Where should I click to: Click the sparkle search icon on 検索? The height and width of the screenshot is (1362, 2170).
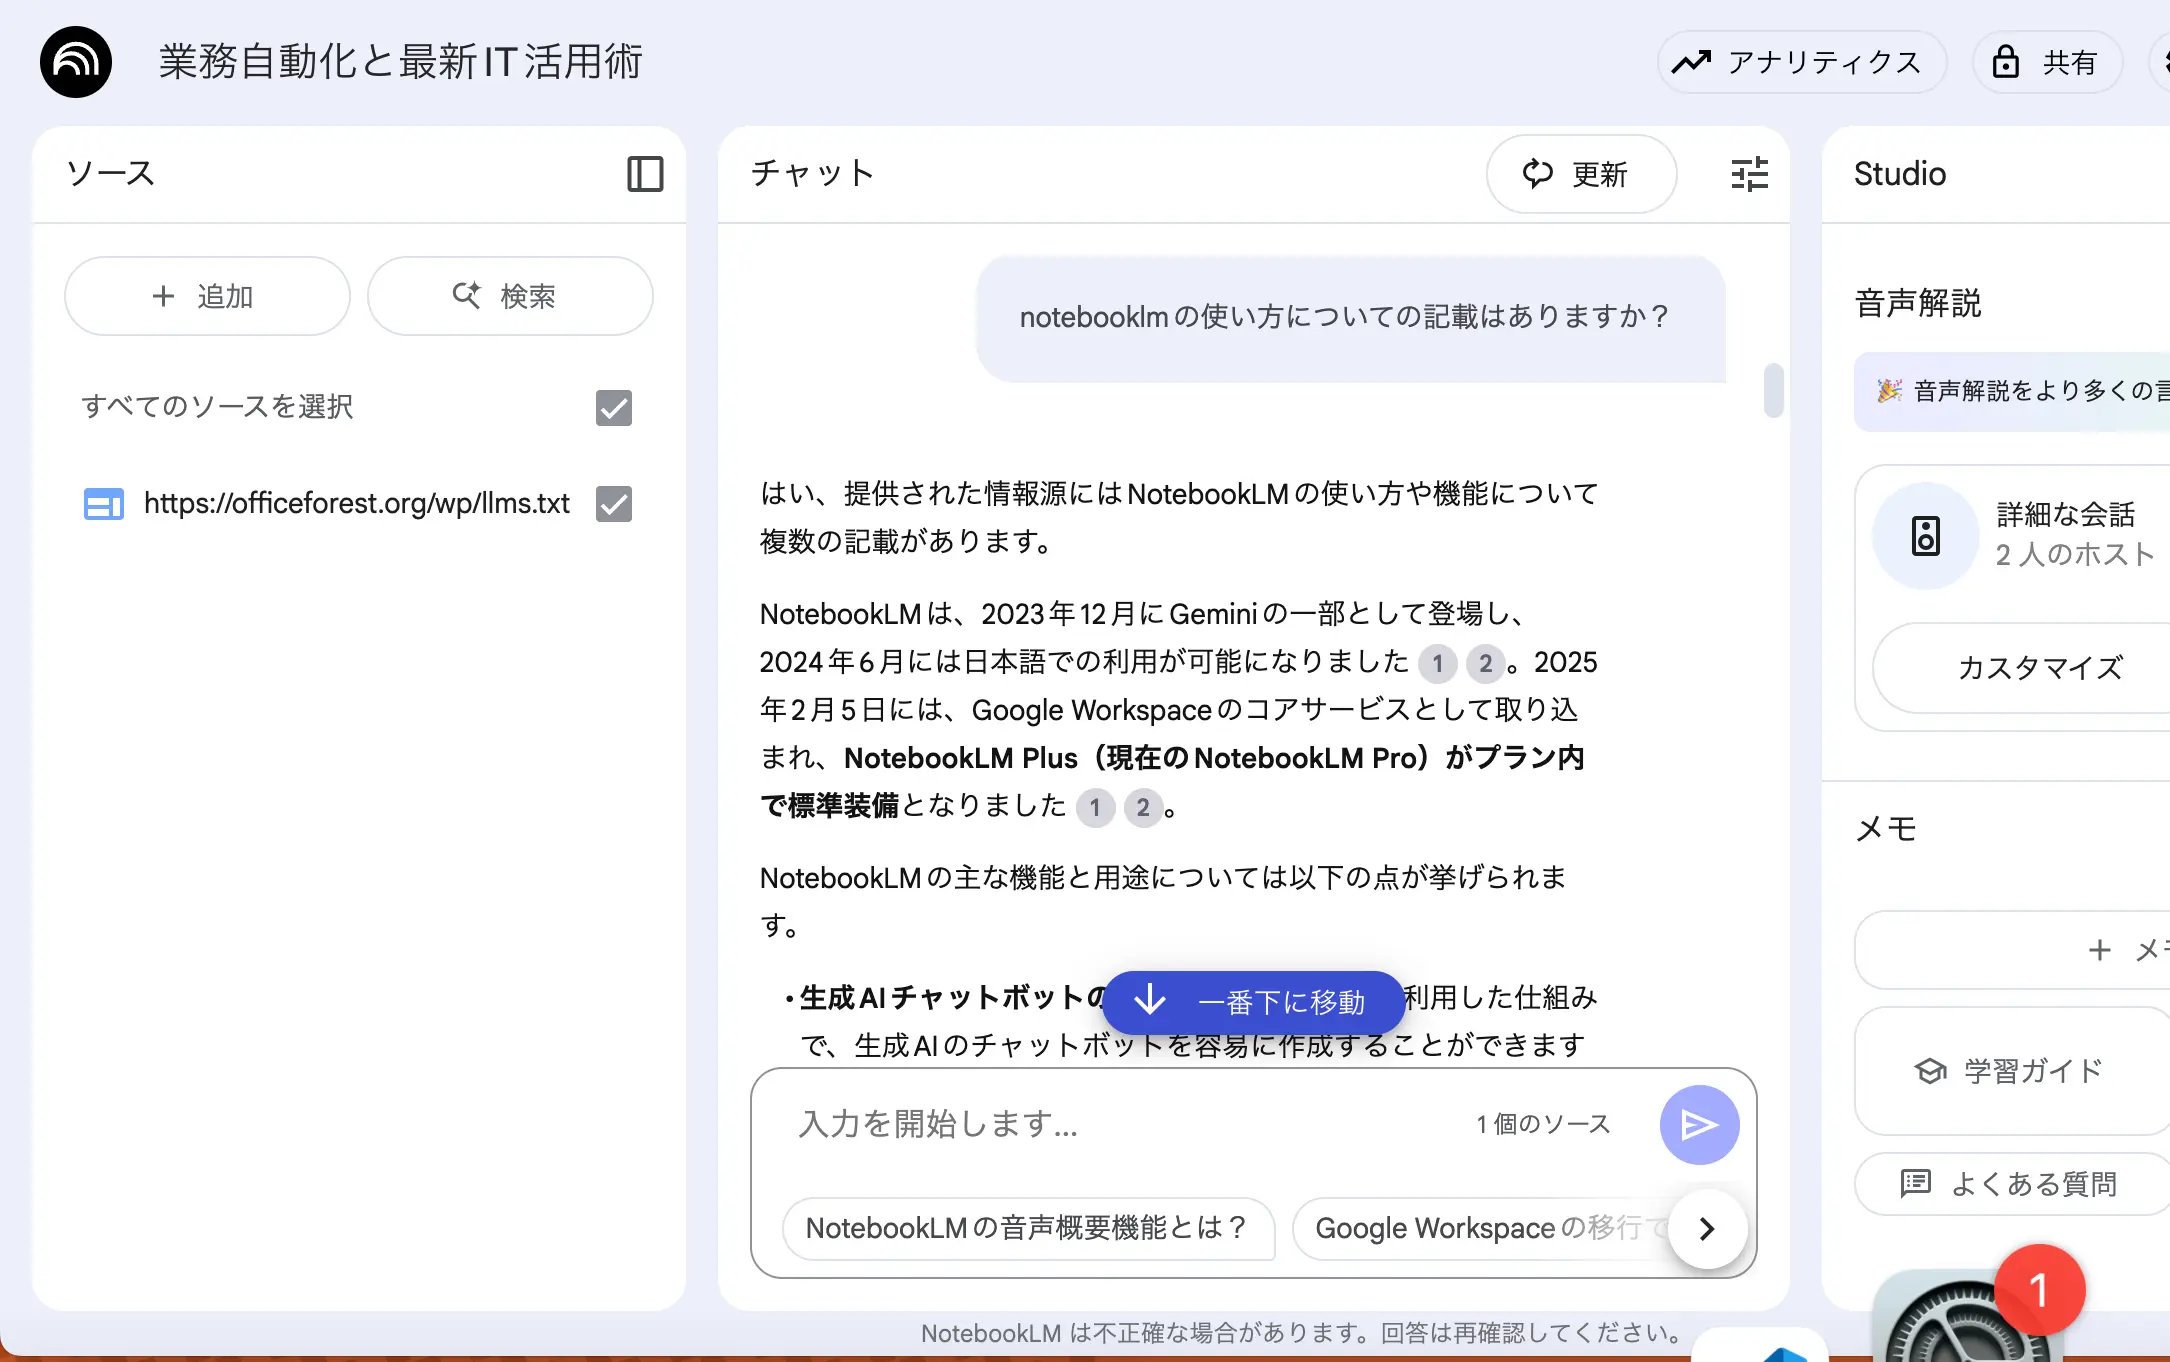467,295
